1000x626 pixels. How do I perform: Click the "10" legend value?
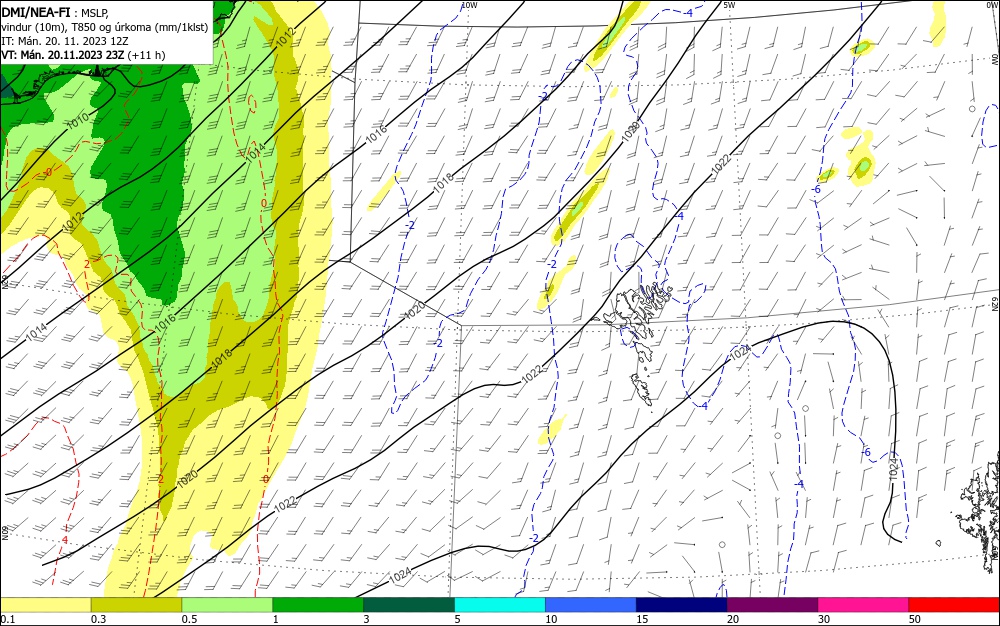(x=551, y=620)
